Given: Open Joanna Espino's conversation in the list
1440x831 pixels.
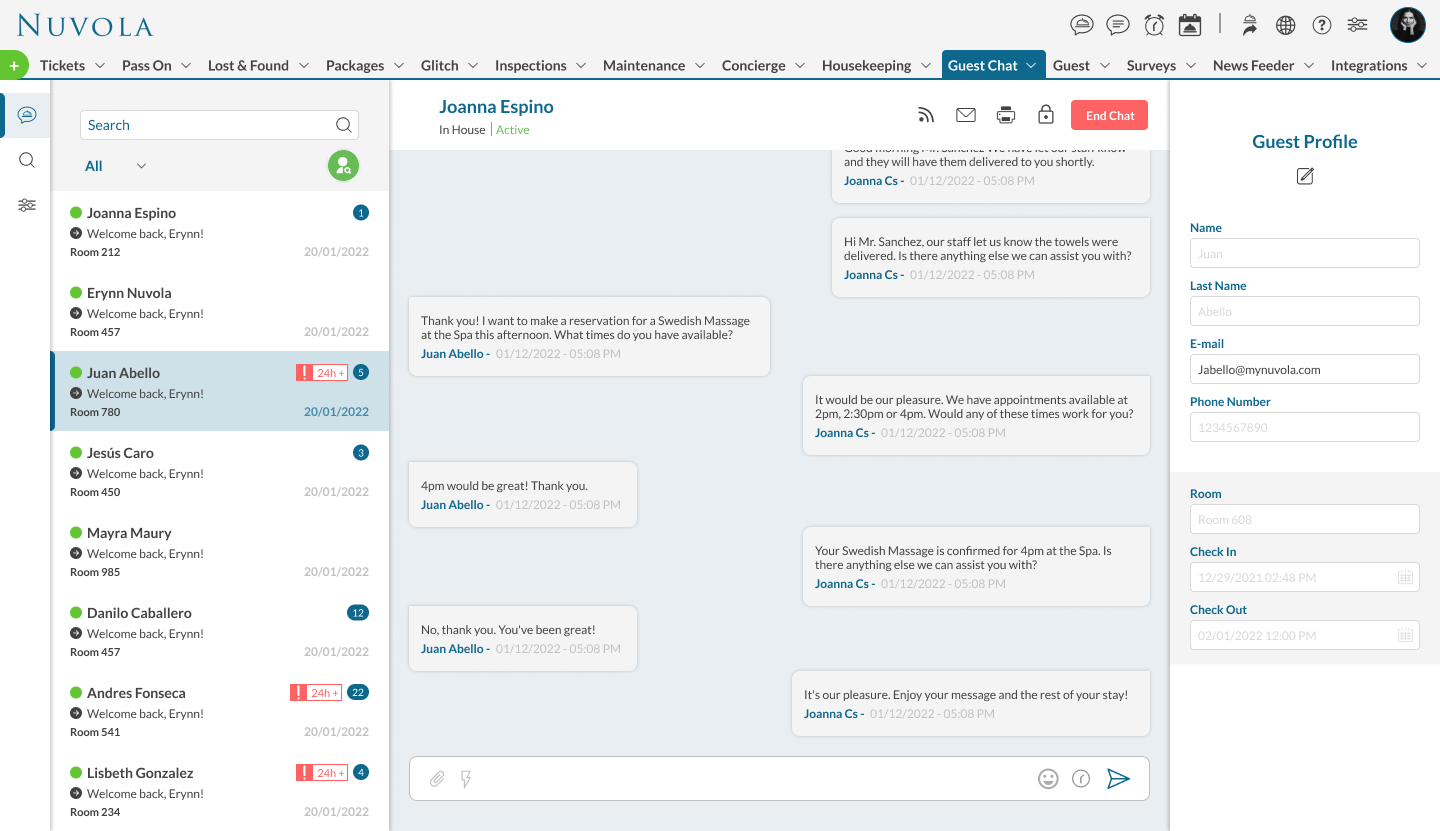Looking at the screenshot, I should pos(220,231).
